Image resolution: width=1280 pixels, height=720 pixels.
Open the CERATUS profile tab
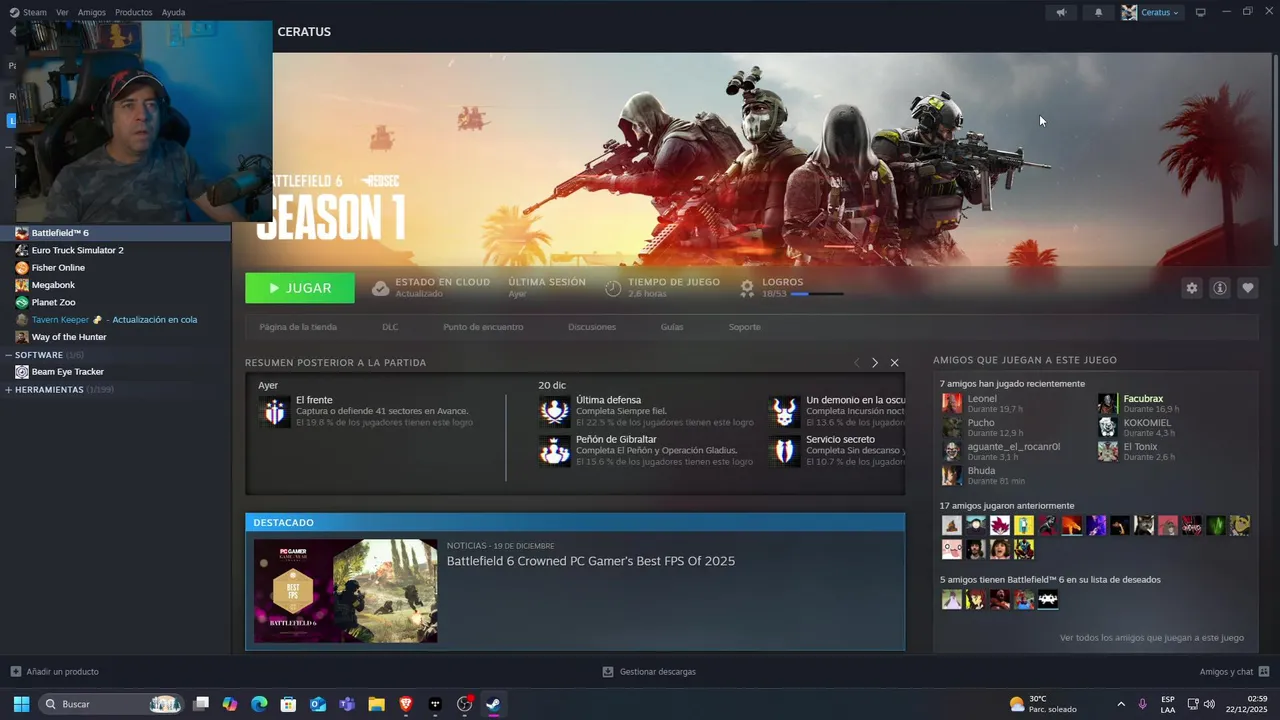click(304, 32)
